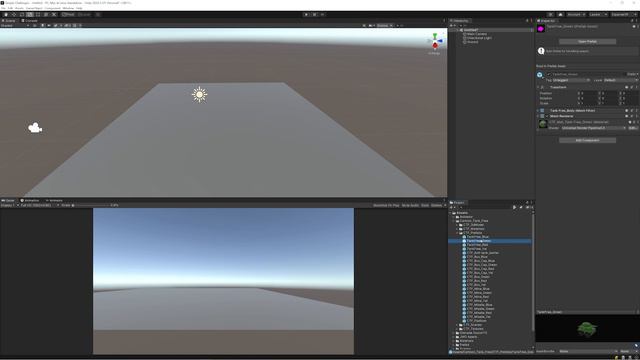Select the Directional Light sun gizmo in scene

tap(200, 95)
